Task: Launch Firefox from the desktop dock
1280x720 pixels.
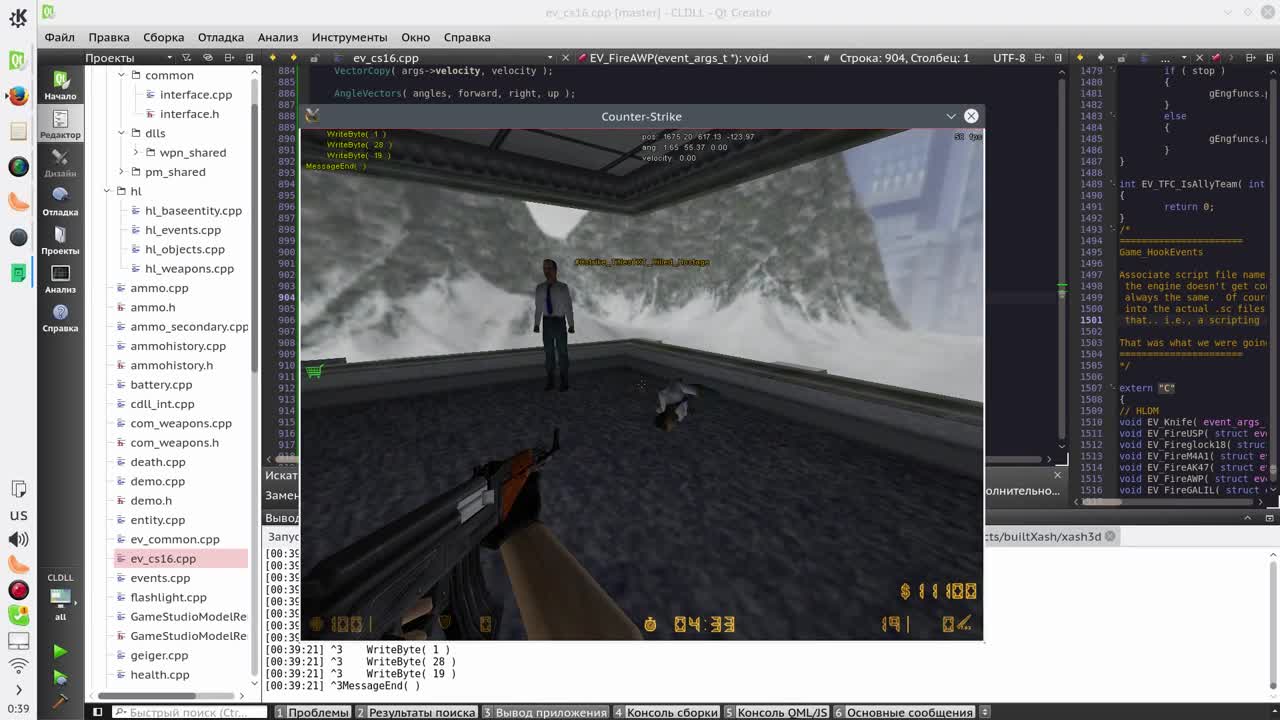Action: click(x=18, y=96)
